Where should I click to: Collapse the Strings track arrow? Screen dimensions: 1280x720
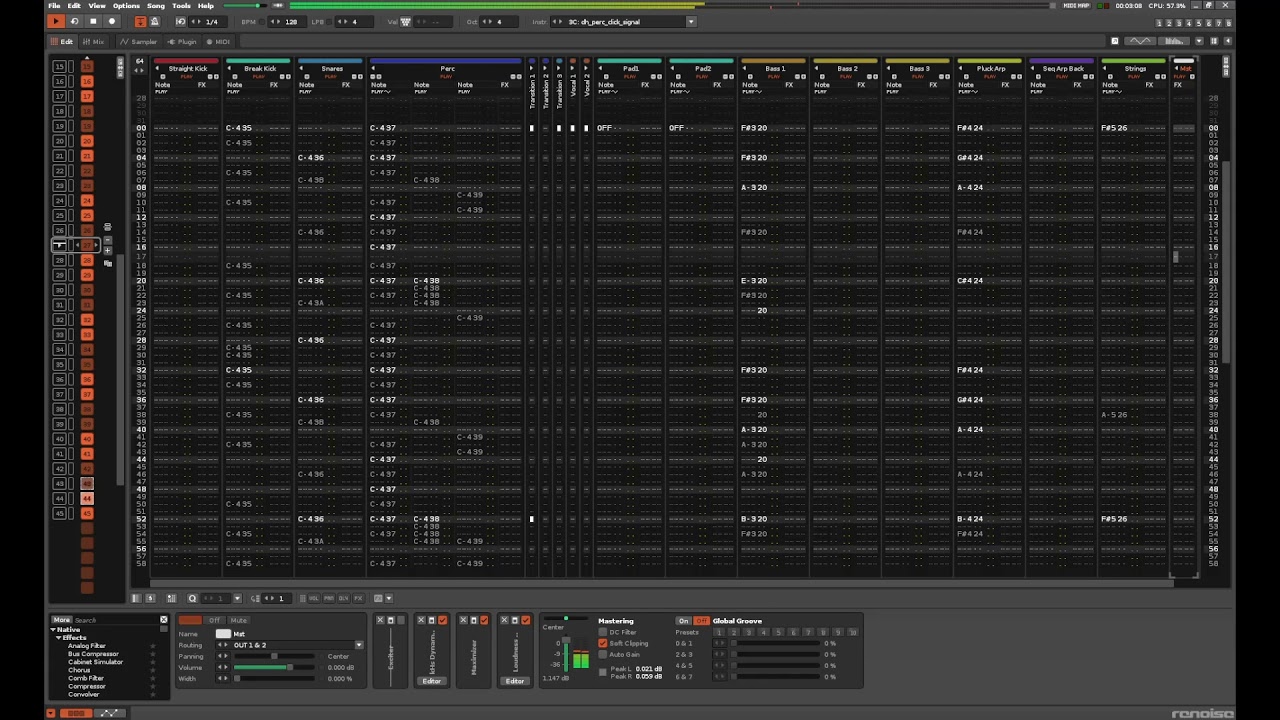(1105, 69)
